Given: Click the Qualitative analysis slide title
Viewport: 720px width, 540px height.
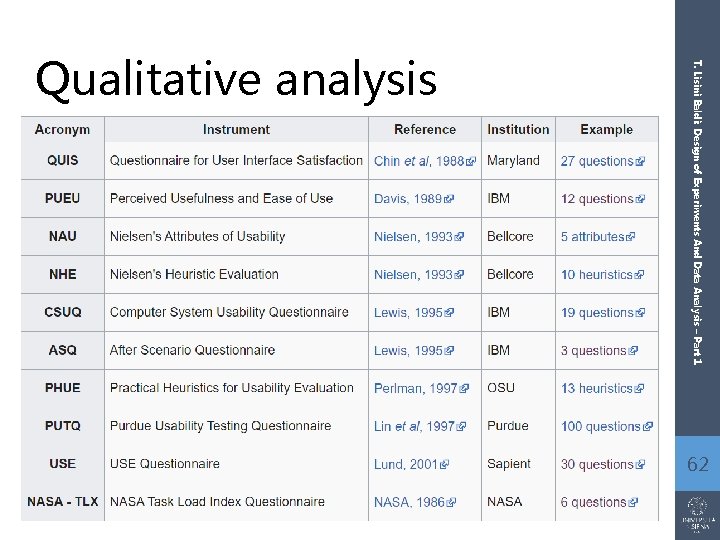Looking at the screenshot, I should 236,79.
